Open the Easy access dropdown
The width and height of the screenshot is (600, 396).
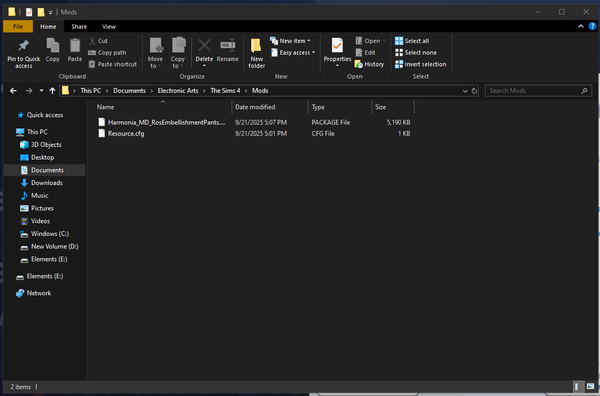(x=293, y=52)
